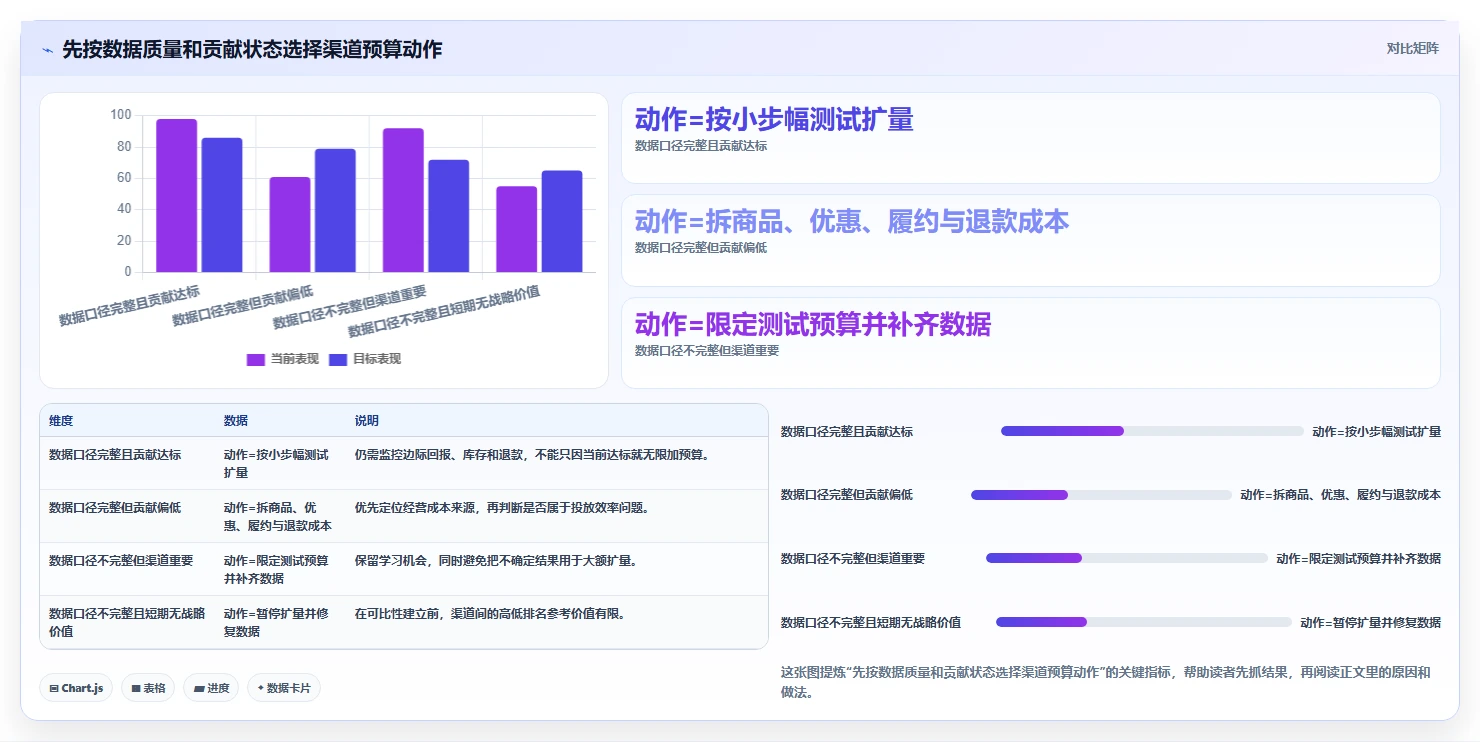This screenshot has width=1480, height=742.
Task: Click the 动作=拆商品、优惠、履约与退款成本 card heading
Action: [x=852, y=222]
